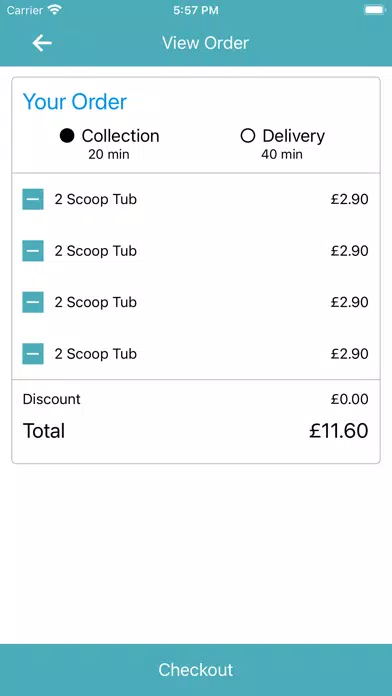Choose the Delivery label text
This screenshot has height=696, width=392.
(x=293, y=136)
